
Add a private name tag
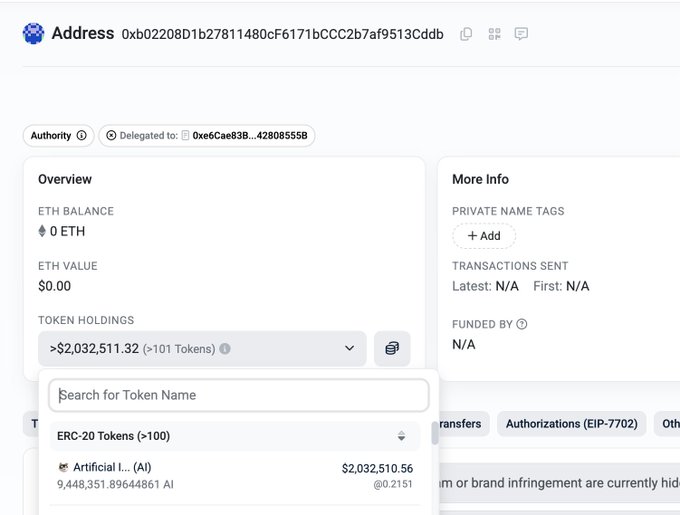click(x=484, y=235)
